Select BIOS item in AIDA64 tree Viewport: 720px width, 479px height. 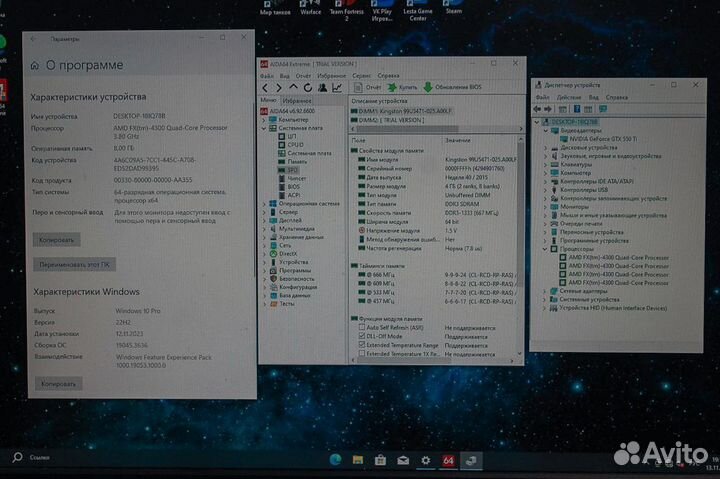click(289, 186)
